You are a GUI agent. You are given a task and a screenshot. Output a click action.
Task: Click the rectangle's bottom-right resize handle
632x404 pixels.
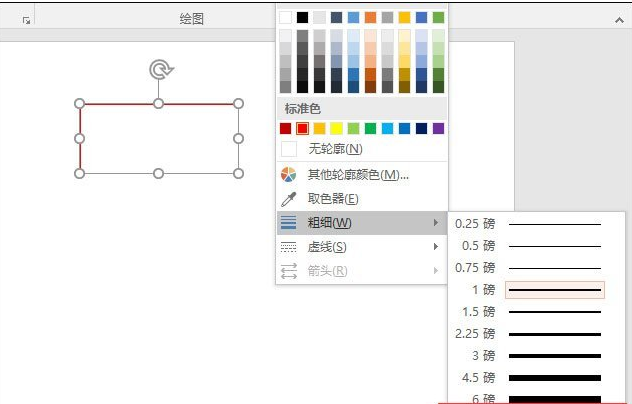tap(238, 173)
